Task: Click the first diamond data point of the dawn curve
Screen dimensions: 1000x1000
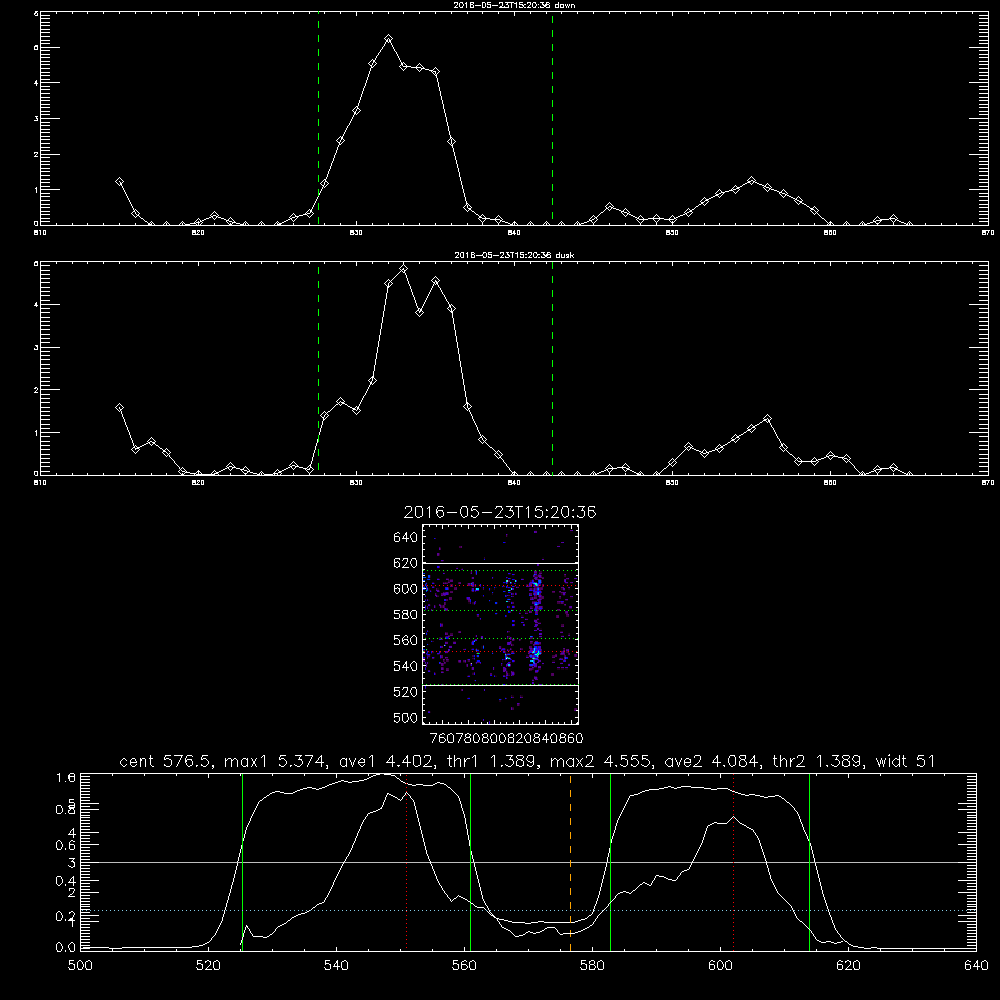Action: click(x=119, y=182)
